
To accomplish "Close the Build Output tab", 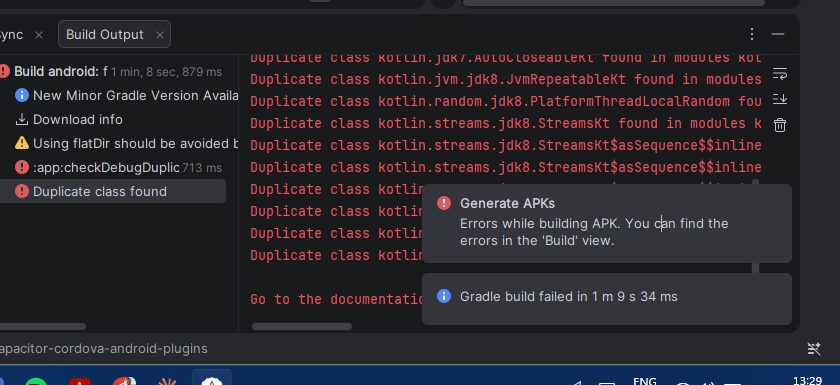I will (x=159, y=35).
